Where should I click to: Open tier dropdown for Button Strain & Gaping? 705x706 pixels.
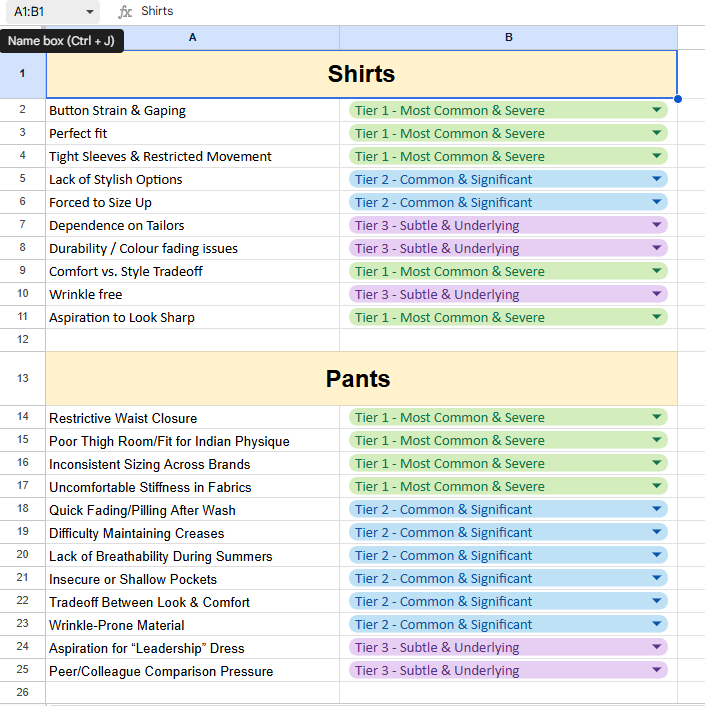(x=657, y=110)
